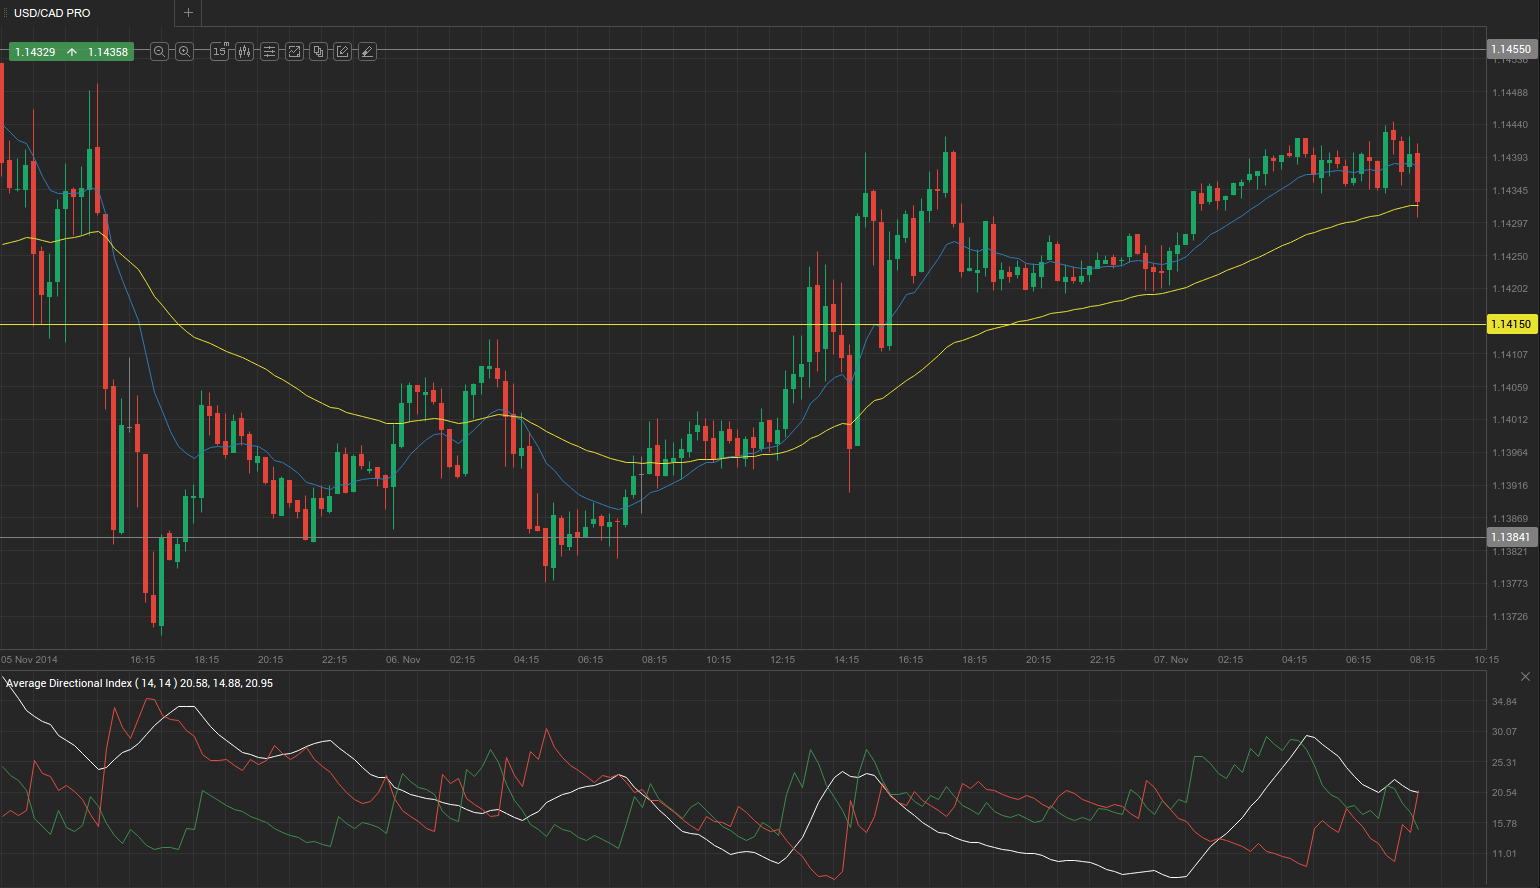The width and height of the screenshot is (1540, 888).
Task: Click the green bid/ask price button
Action: [71, 51]
